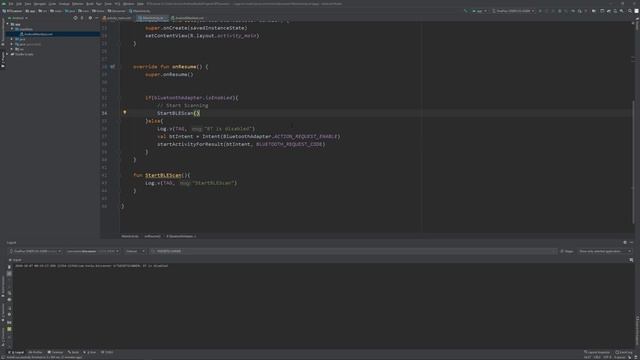Open the Terminal tool window tab

point(56,352)
